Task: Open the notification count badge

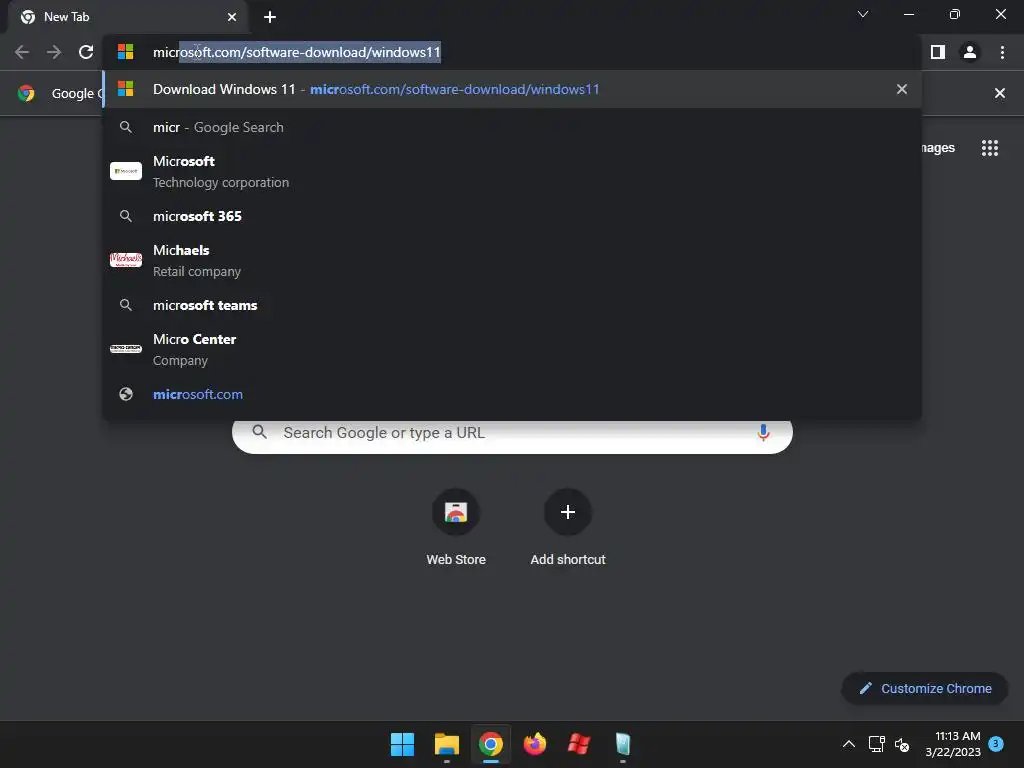Action: [996, 744]
